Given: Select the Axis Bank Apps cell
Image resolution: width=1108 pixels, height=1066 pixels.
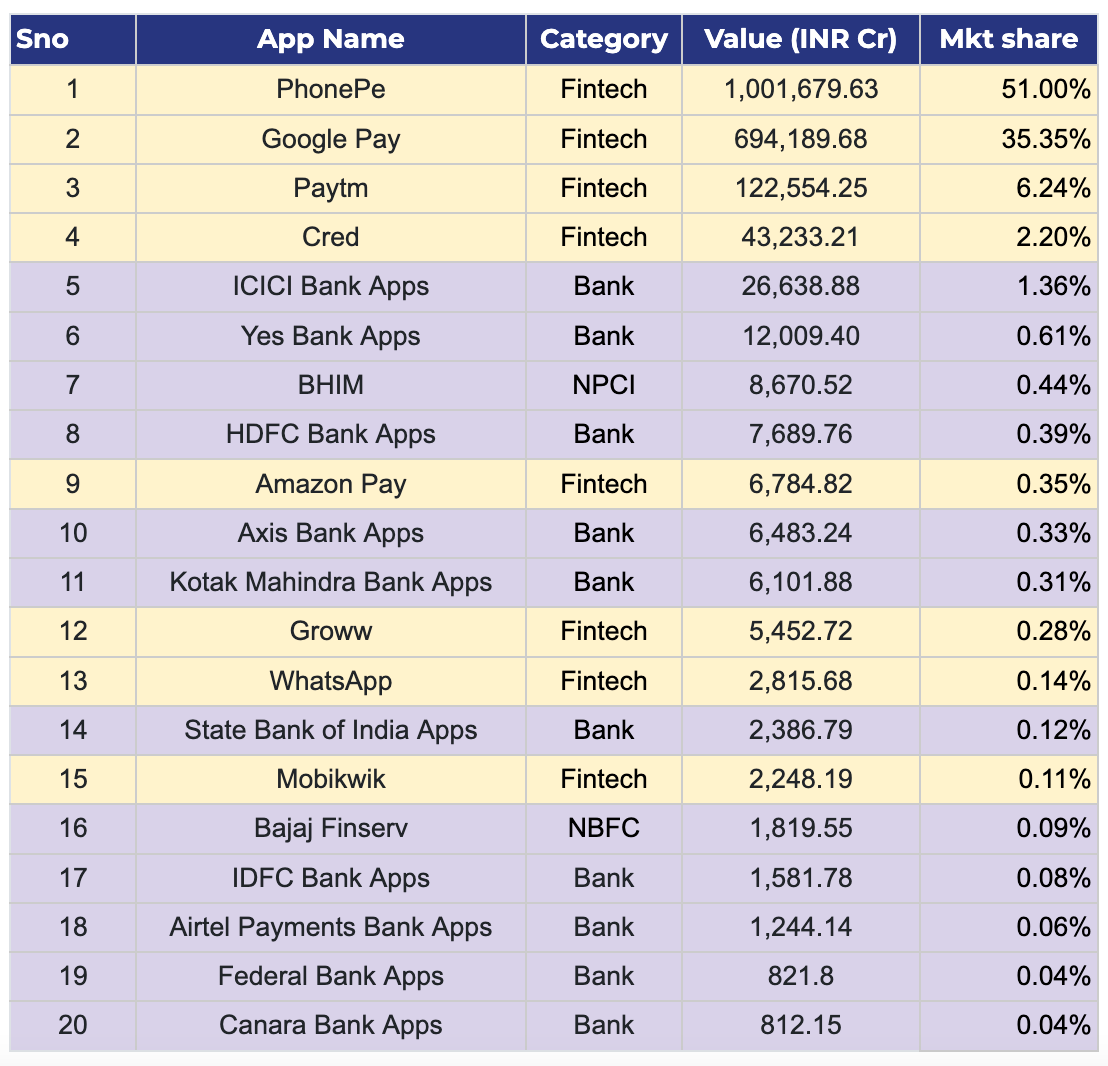Looking at the screenshot, I should point(331,533).
